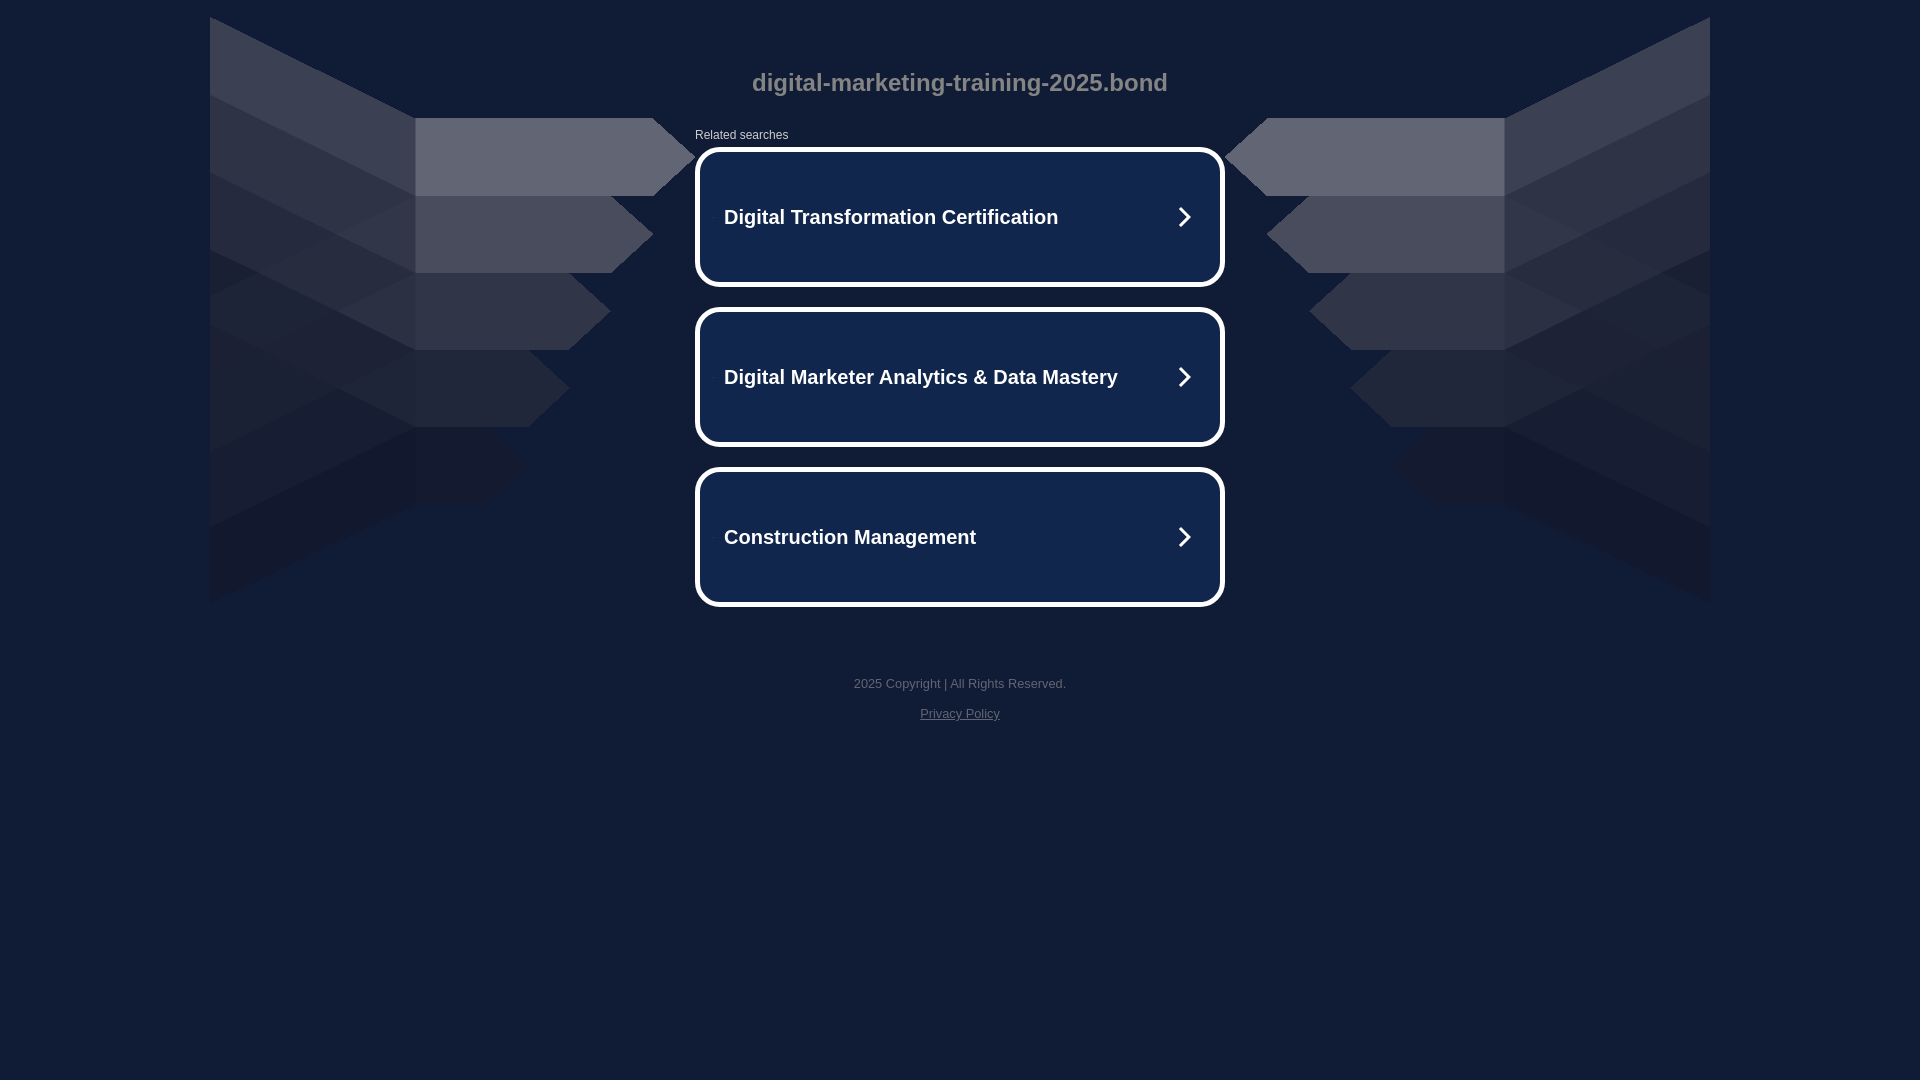Screen dimensions: 1920x1080
Task: Select the first related search card
Action: click(x=959, y=250)
